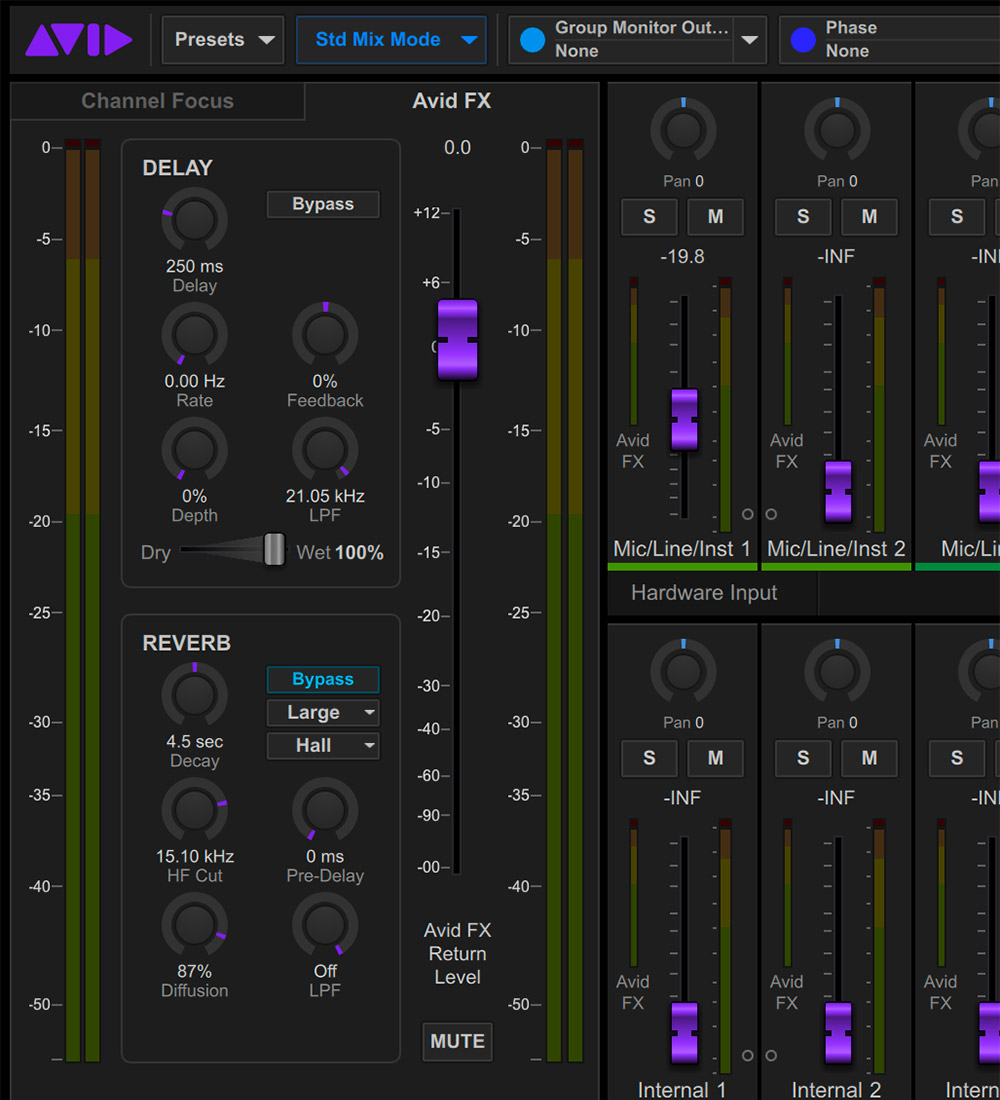This screenshot has height=1100, width=1000.
Task: Open the Presets dropdown
Action: click(223, 40)
